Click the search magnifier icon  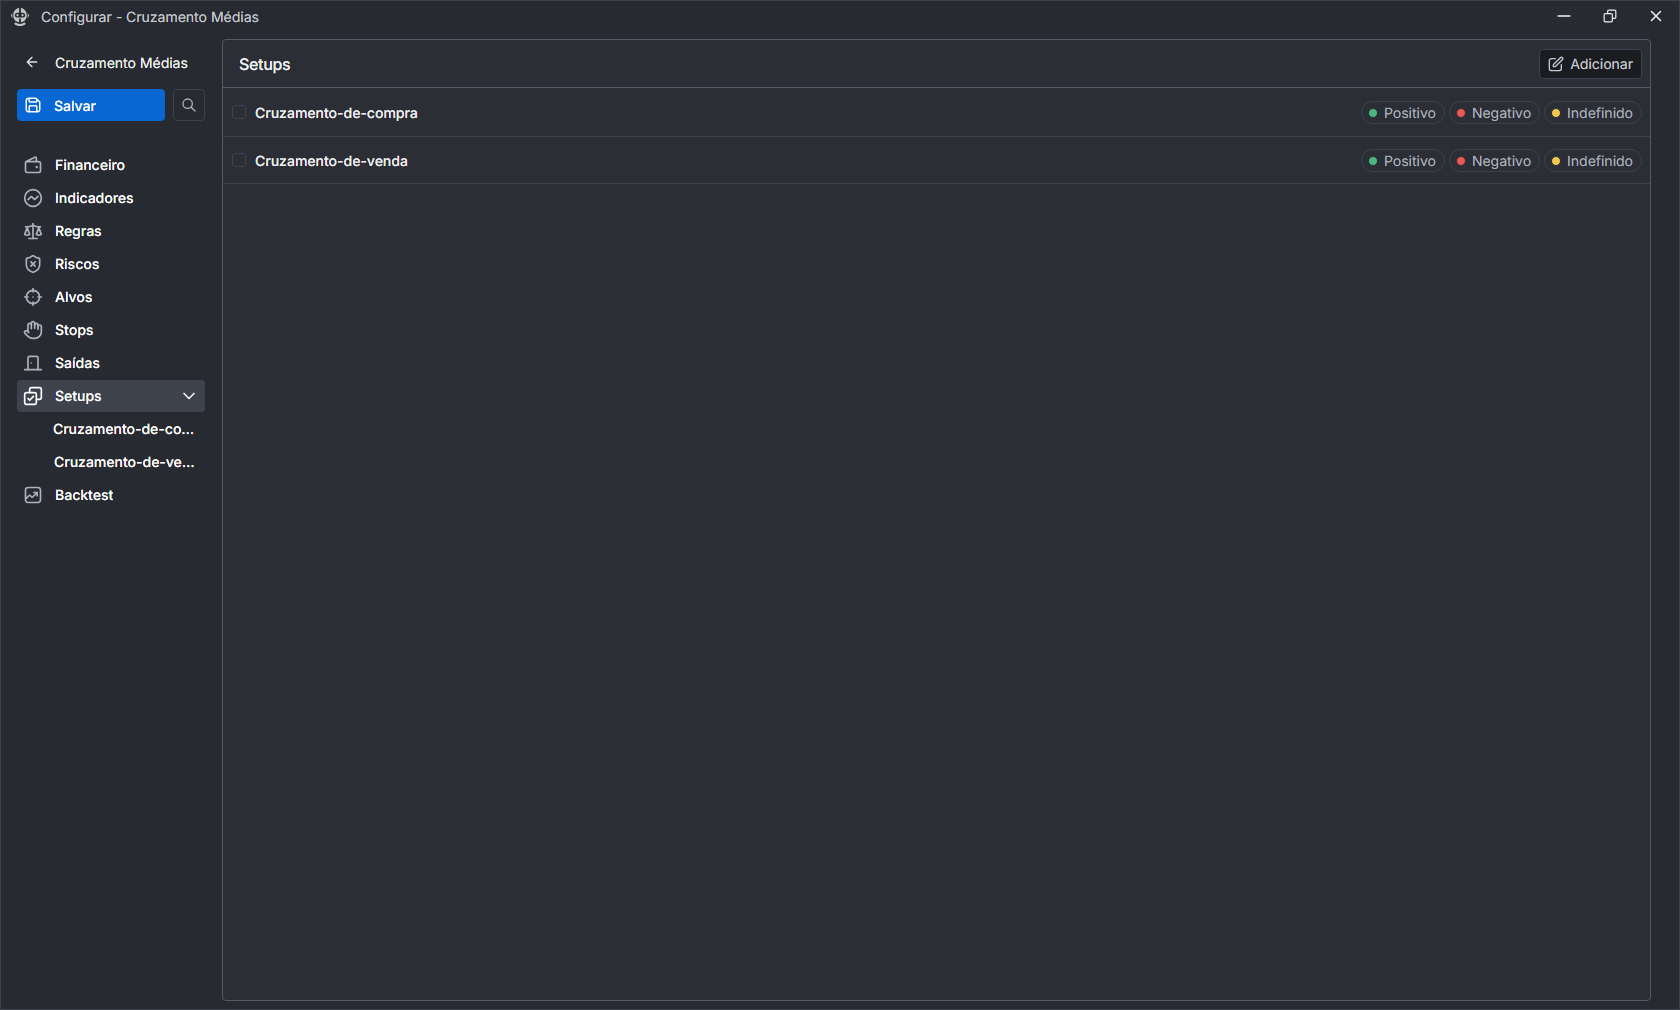point(189,105)
